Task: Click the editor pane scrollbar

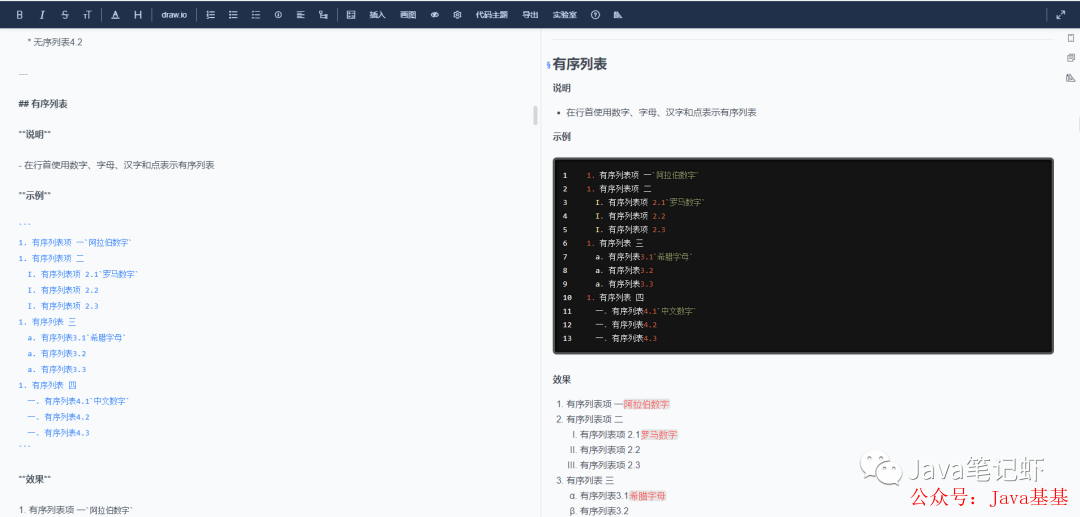Action: 535,116
